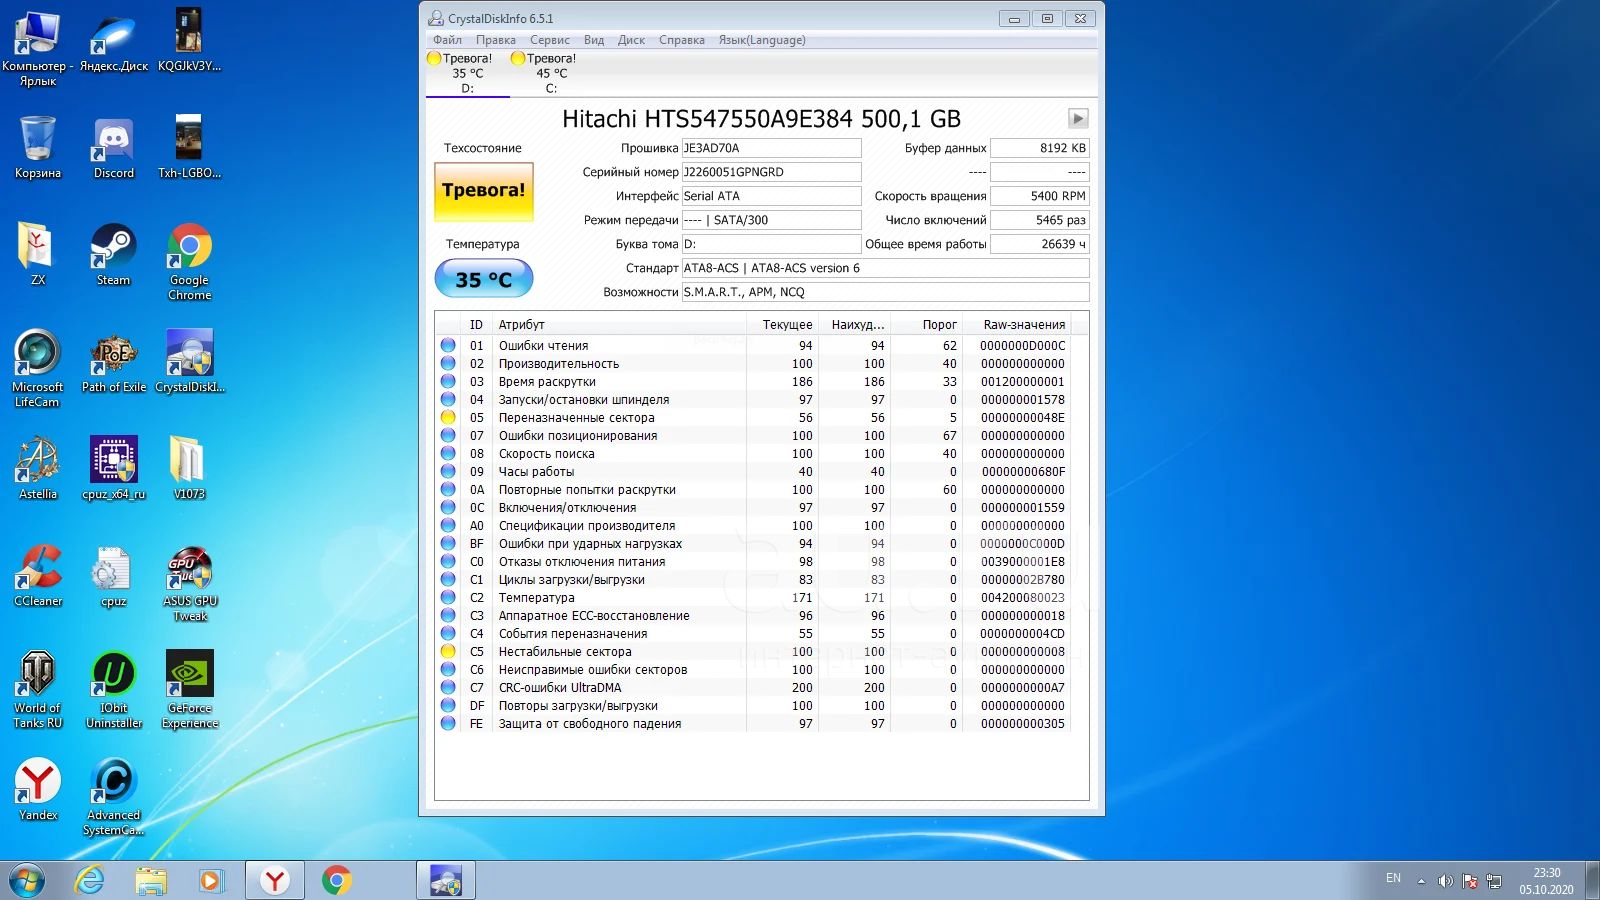This screenshot has height=900, width=1600.
Task: Open cpuz_x64_ru desktop icon
Action: point(113,468)
